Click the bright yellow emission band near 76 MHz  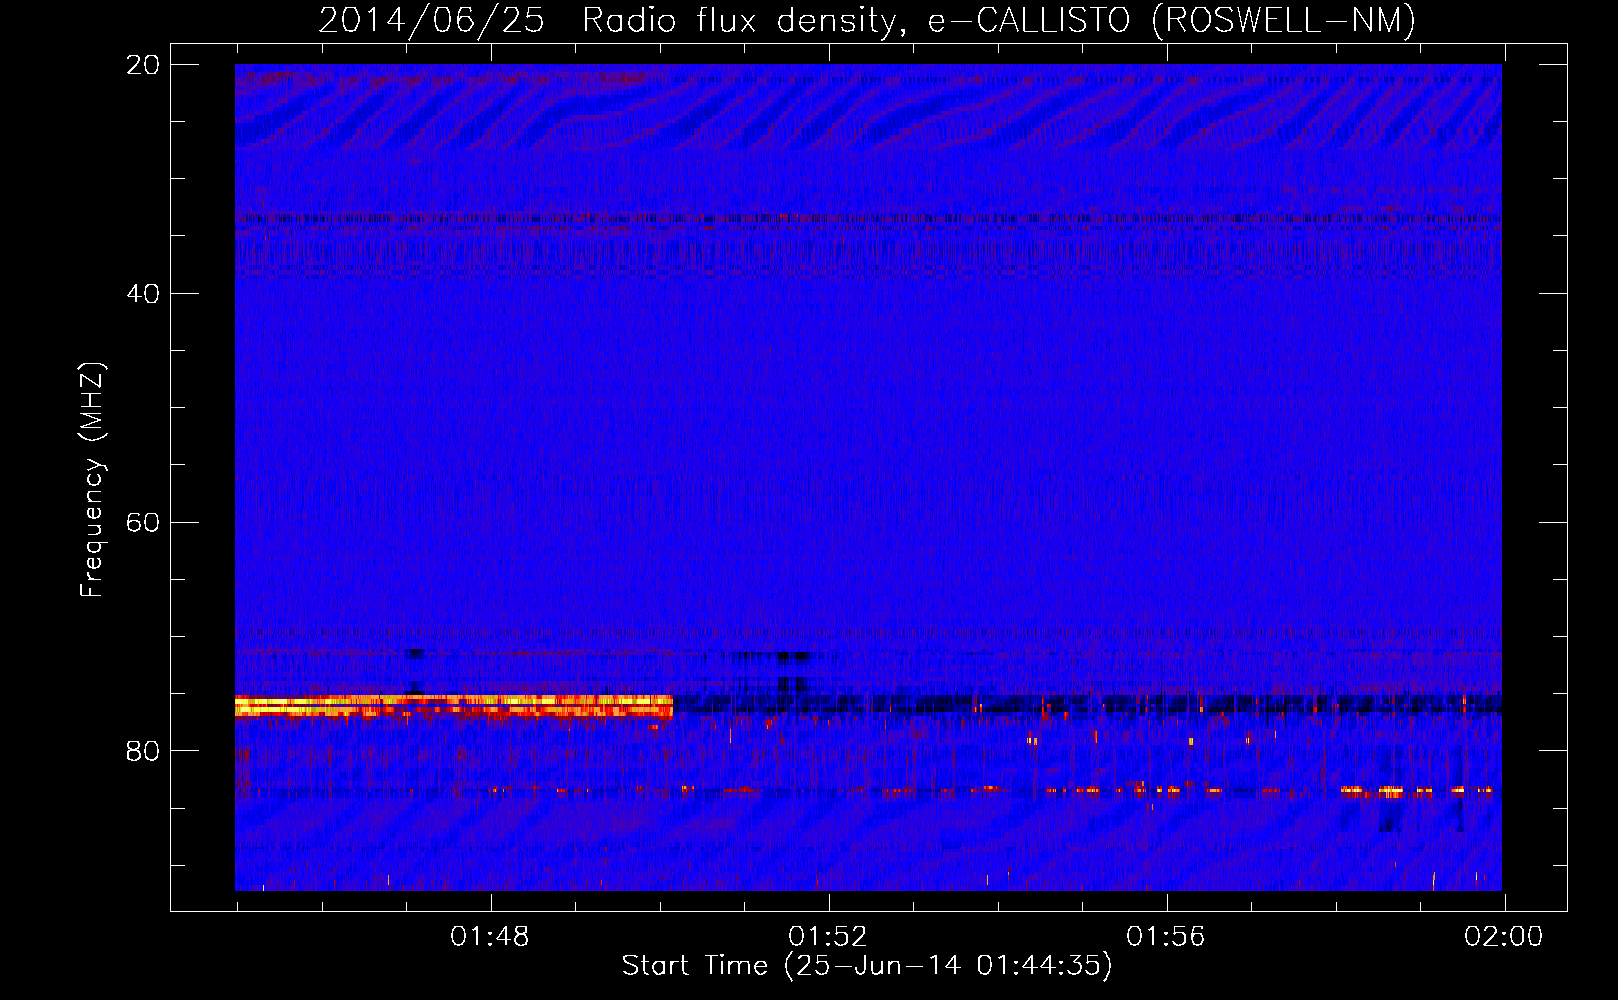(454, 706)
